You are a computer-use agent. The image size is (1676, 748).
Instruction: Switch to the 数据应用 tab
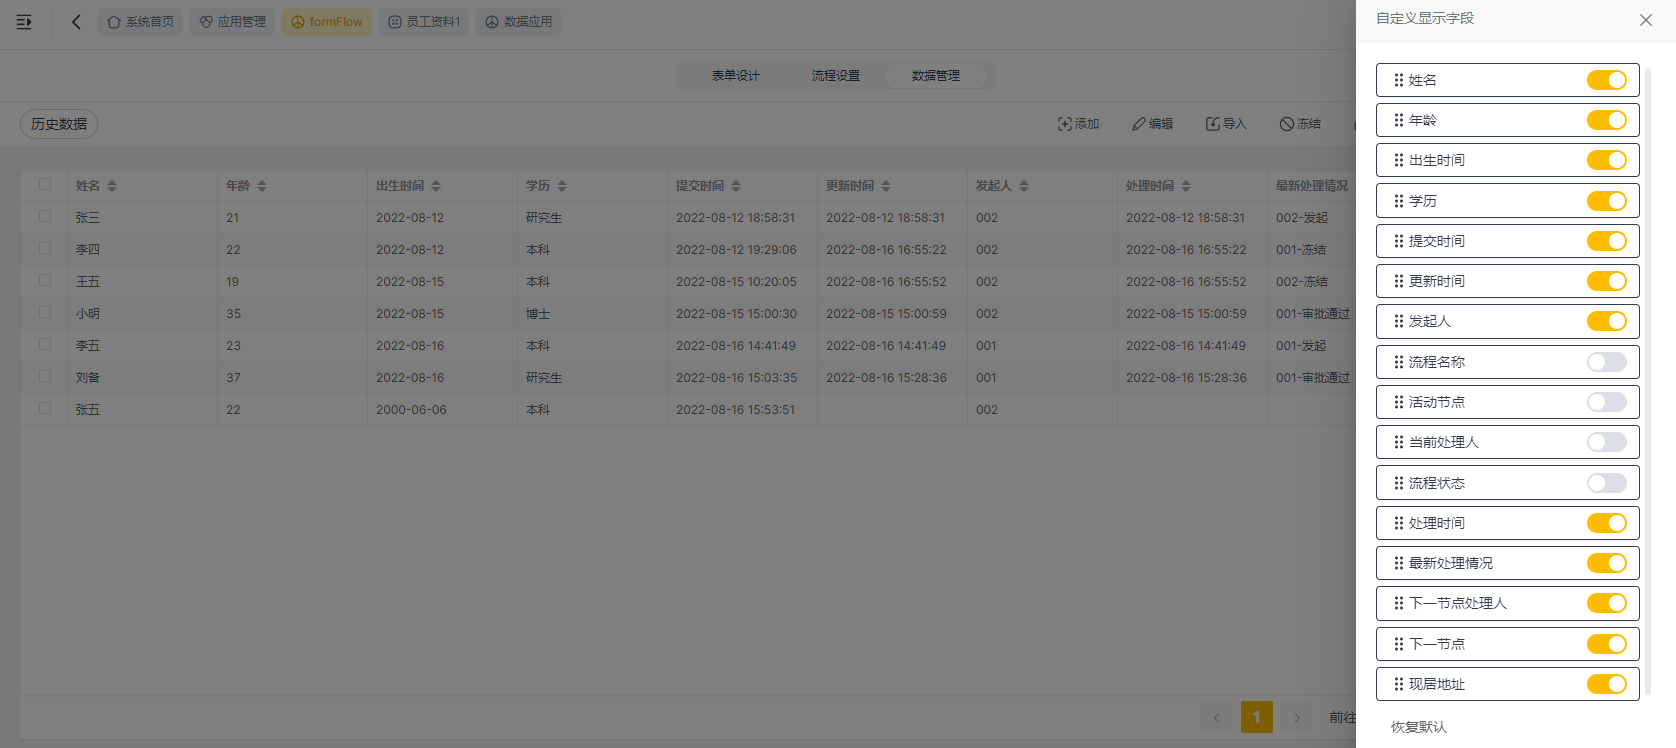pos(518,22)
